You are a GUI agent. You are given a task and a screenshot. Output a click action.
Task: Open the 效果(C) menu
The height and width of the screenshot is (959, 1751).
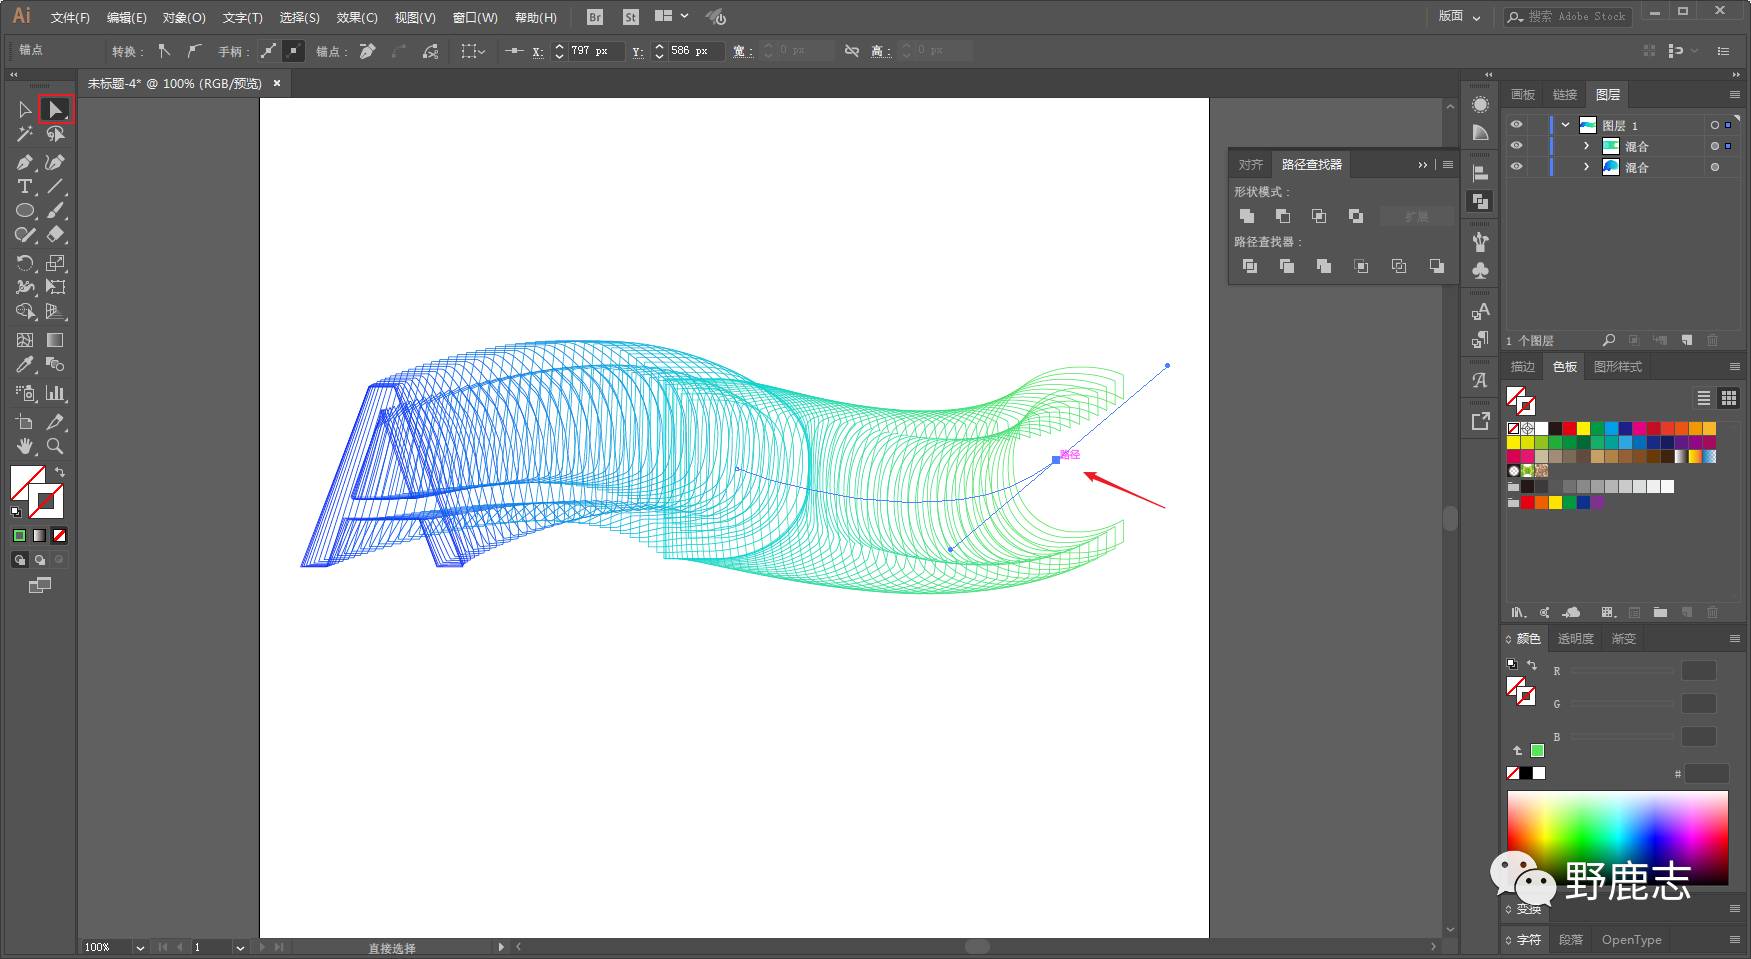click(356, 17)
